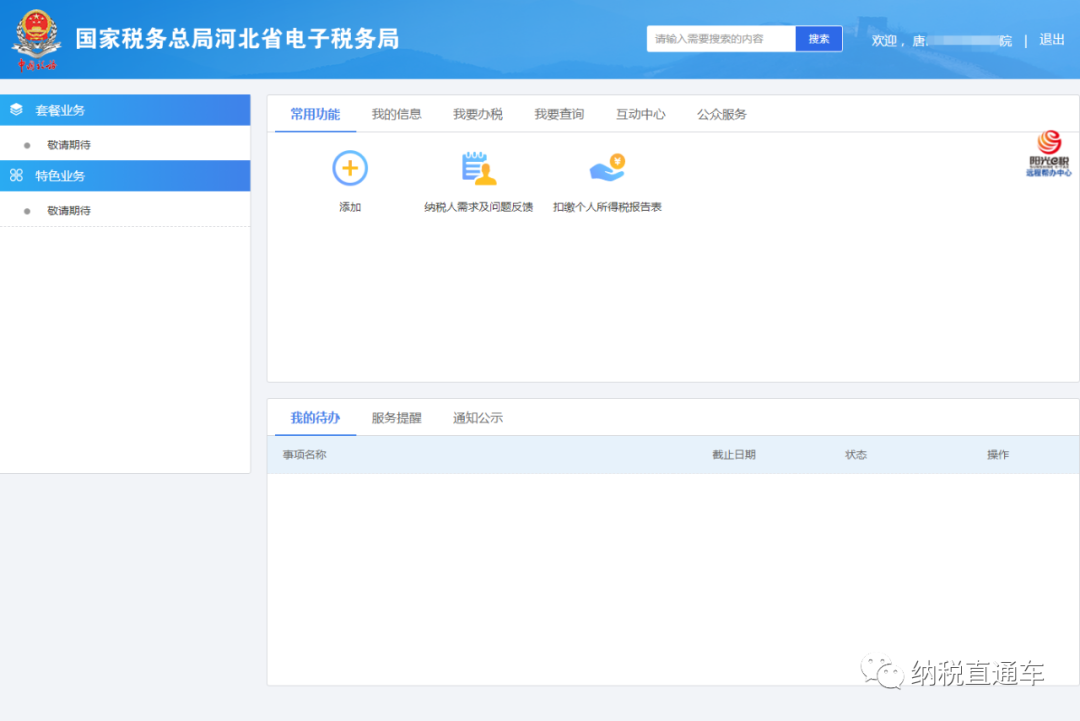Click the 事项名称 column header

pyautogui.click(x=304, y=454)
